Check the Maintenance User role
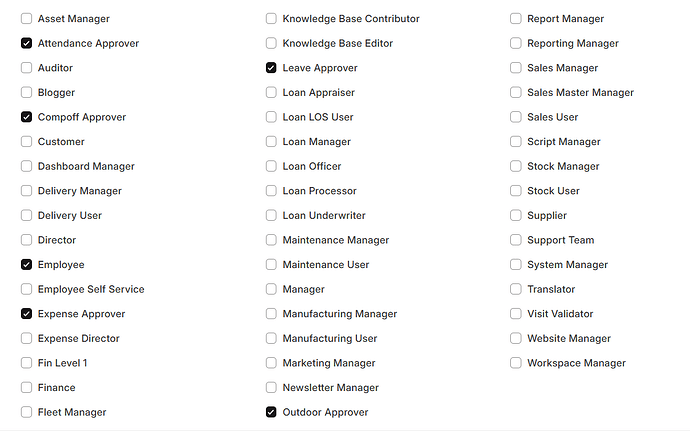Screen dimensions: 690x431 [x=271, y=265]
